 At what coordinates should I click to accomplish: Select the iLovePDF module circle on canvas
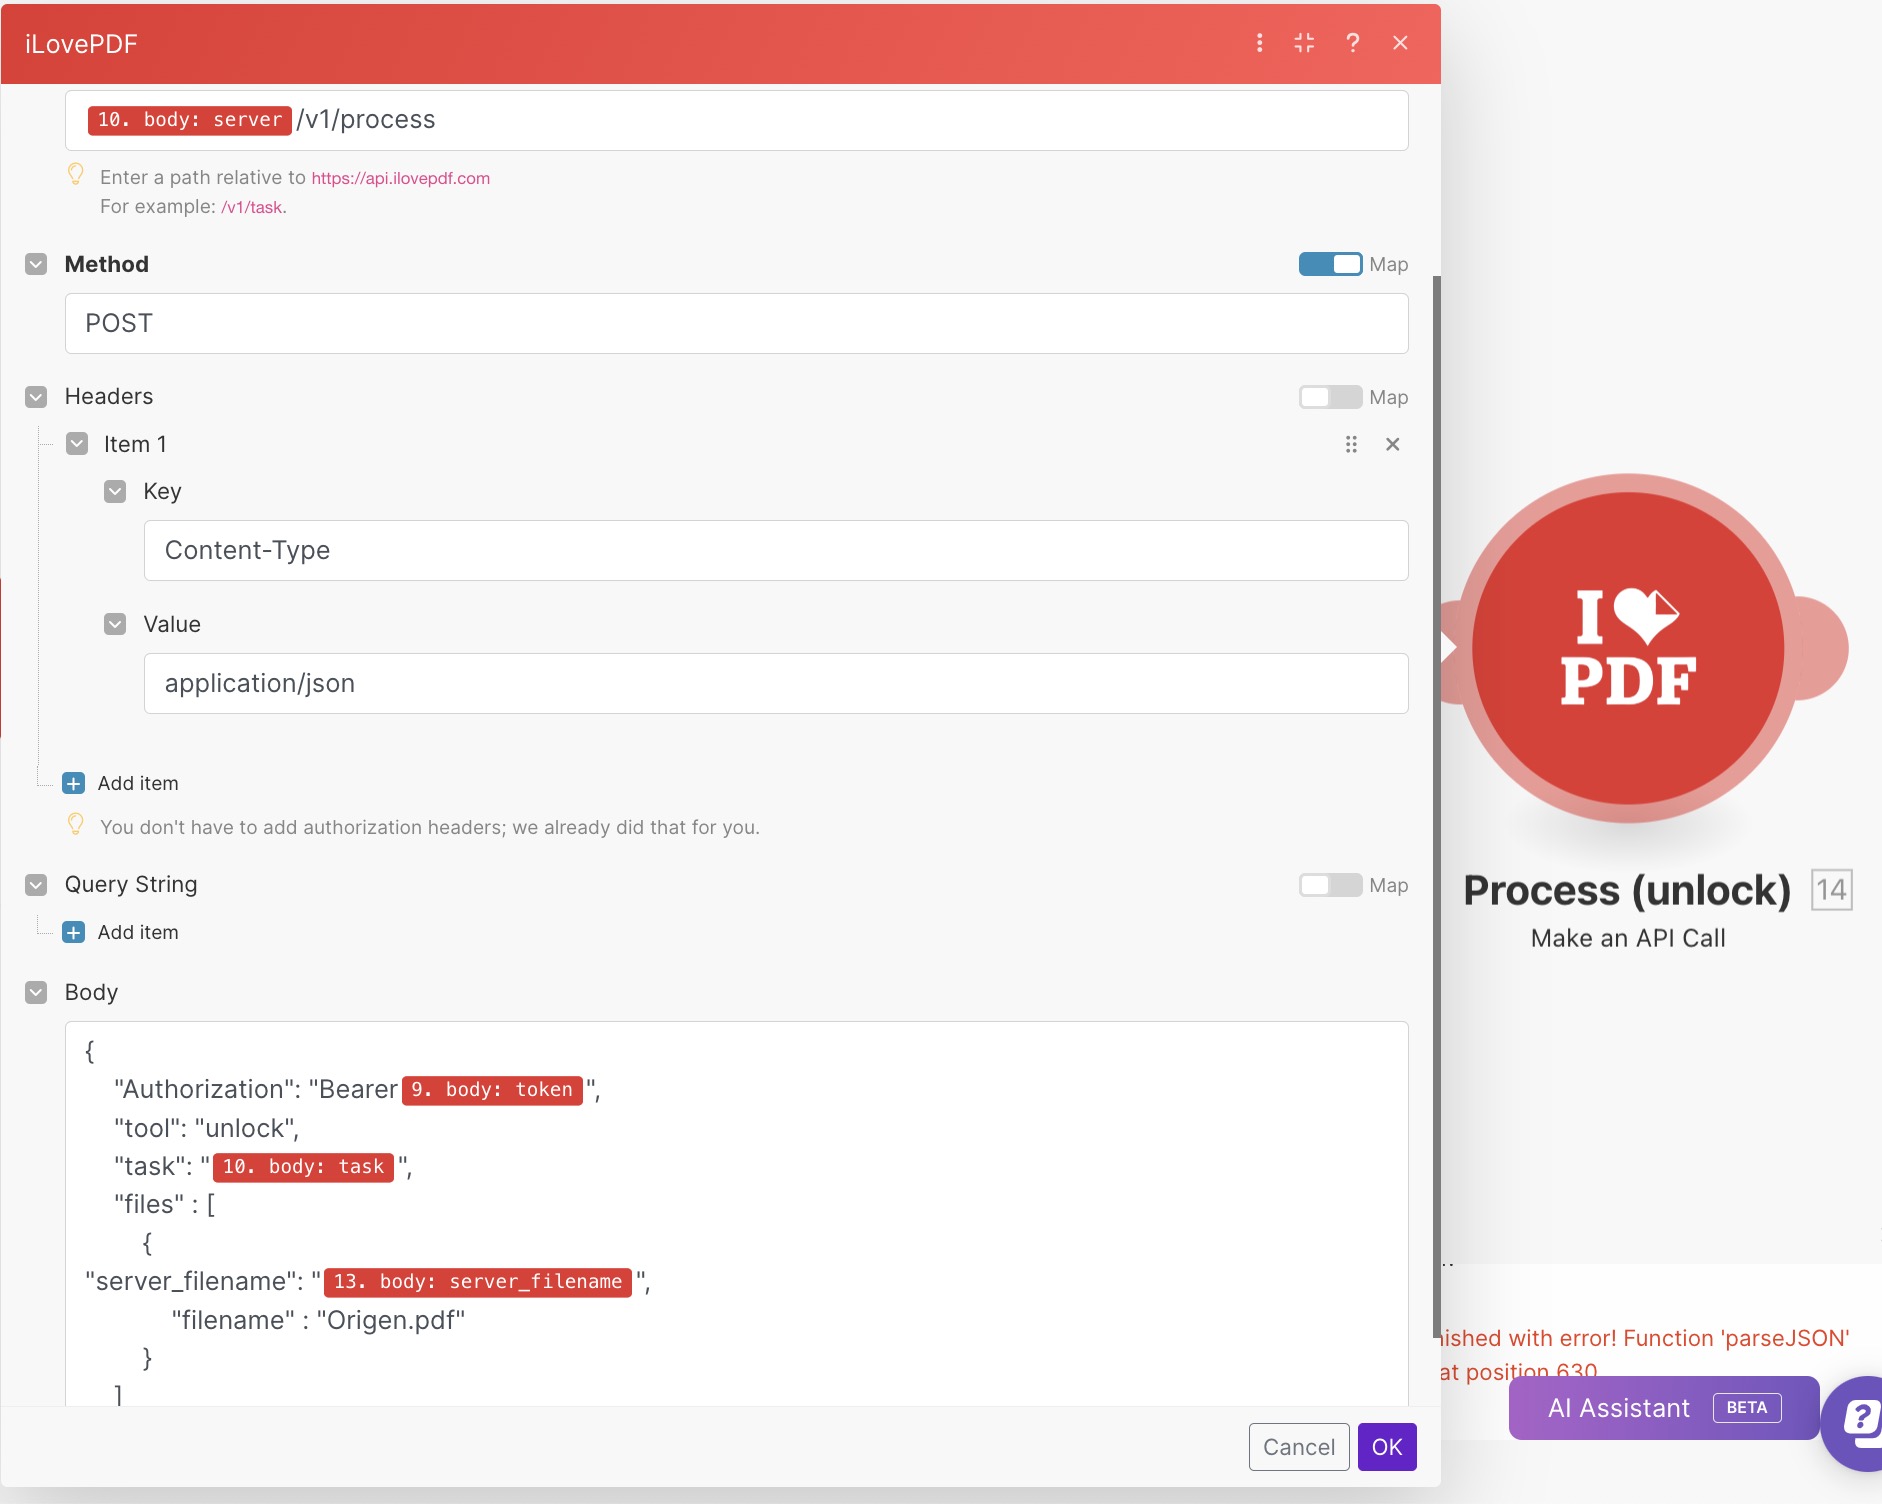coord(1628,648)
